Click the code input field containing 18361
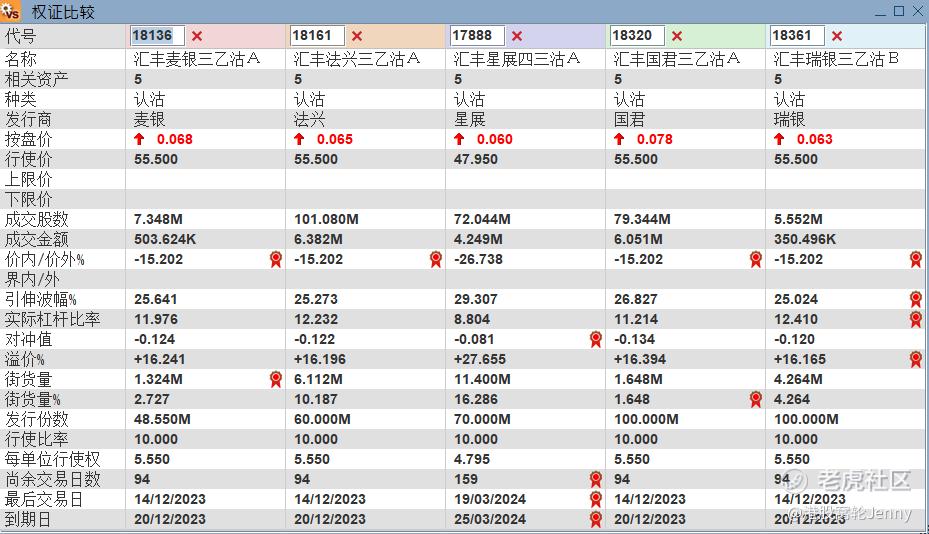 (x=797, y=36)
